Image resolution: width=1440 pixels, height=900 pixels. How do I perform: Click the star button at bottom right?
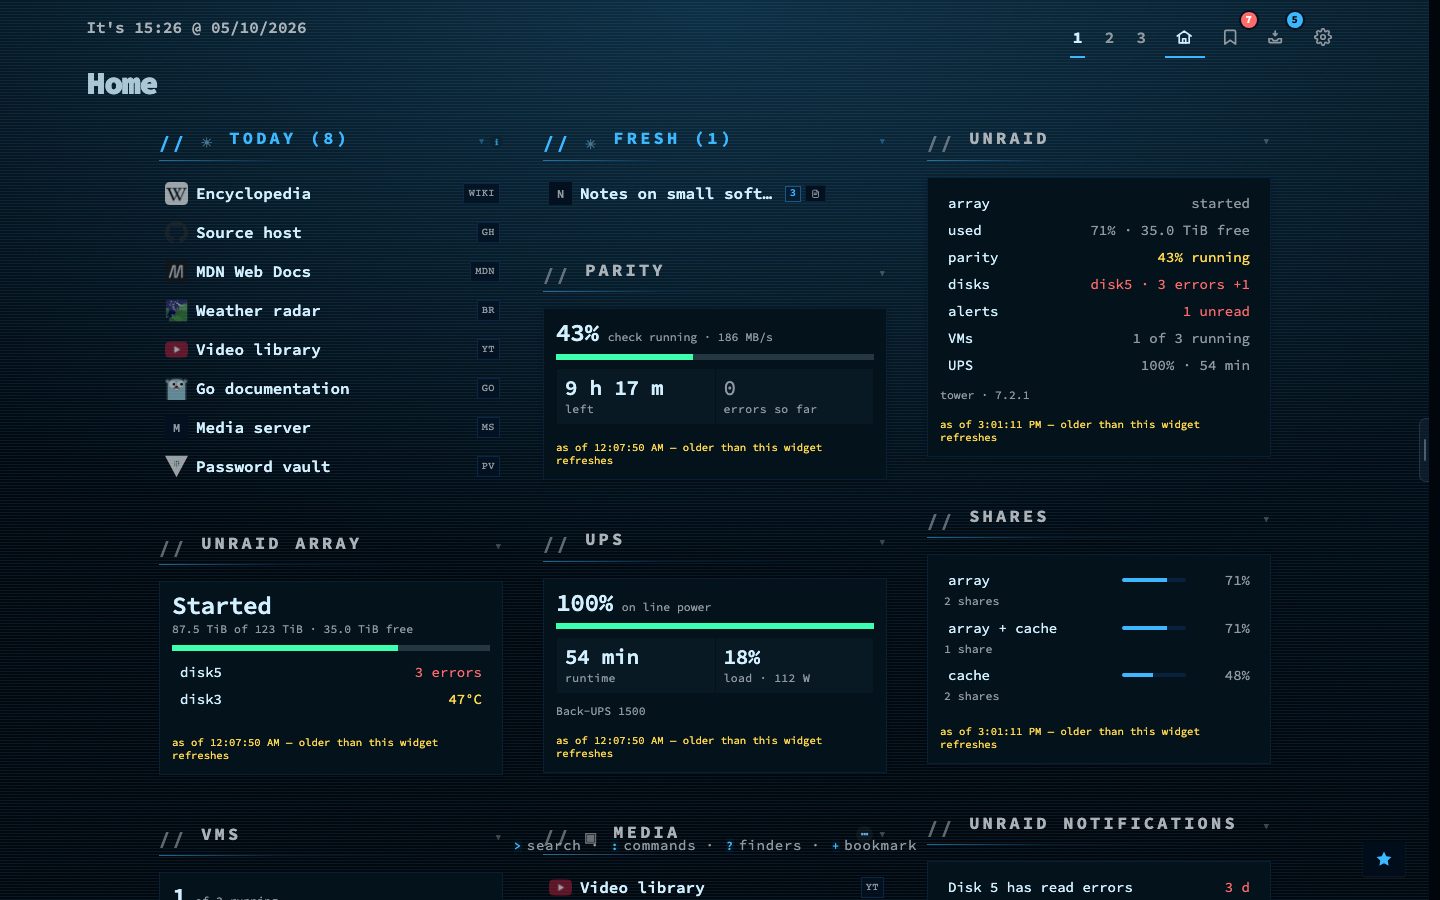pyautogui.click(x=1384, y=859)
